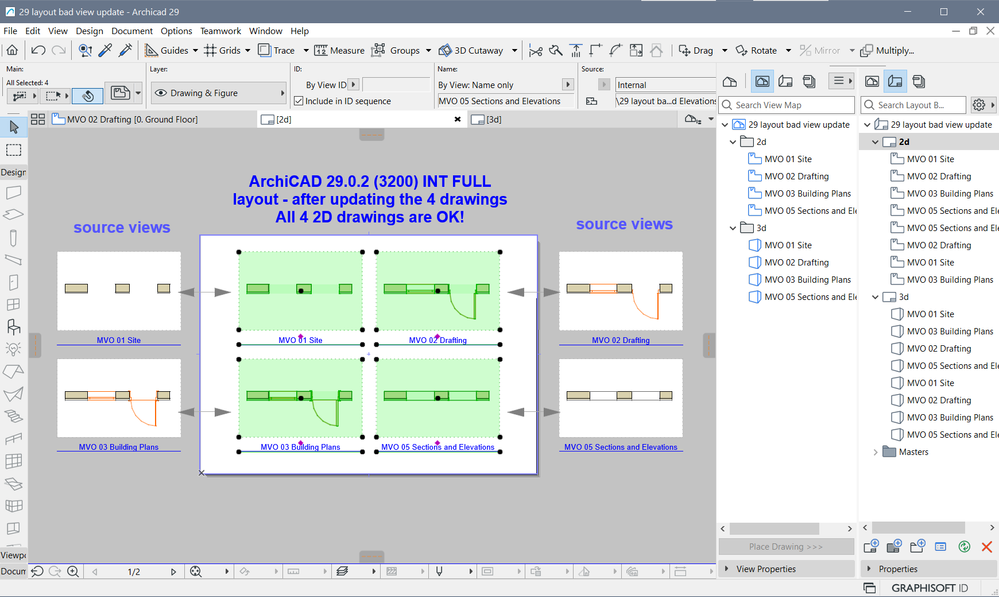Collapse 2d folder in View Map

coord(733,142)
